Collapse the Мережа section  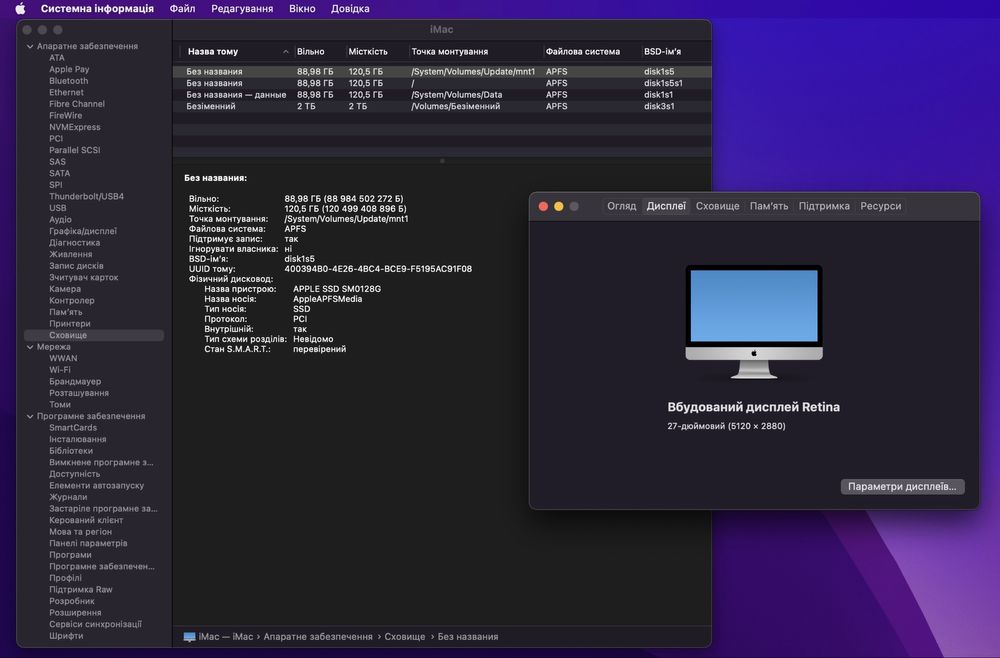coord(30,347)
